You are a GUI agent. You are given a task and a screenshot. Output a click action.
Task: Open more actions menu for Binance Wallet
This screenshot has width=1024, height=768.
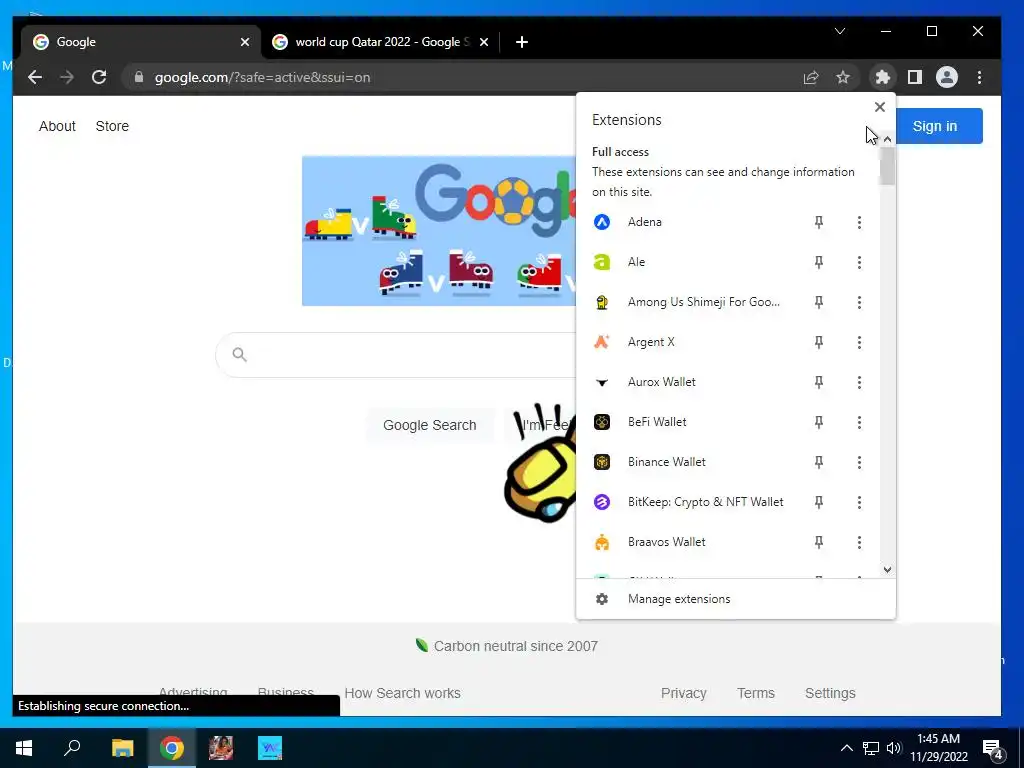[x=859, y=462]
